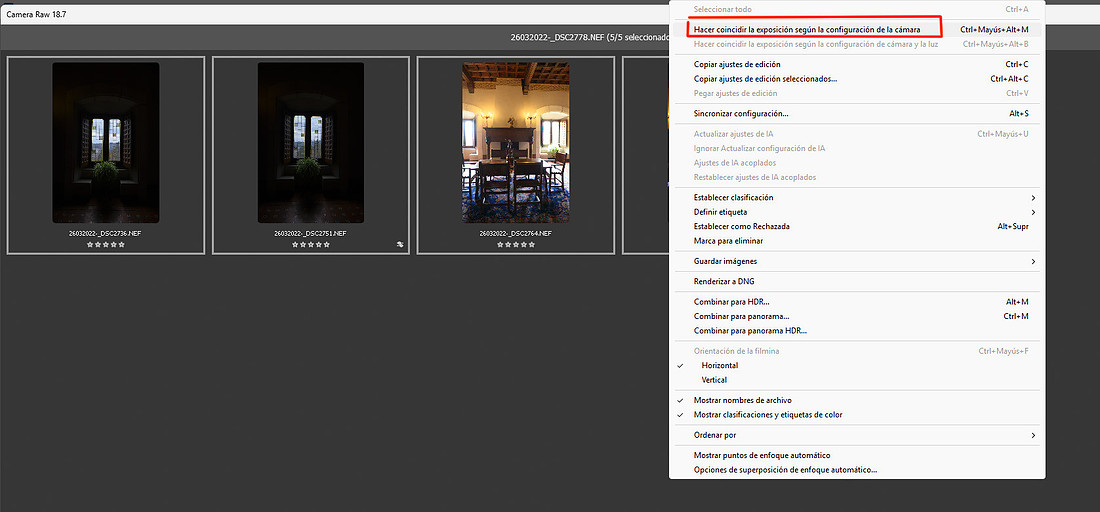Click filename label 26032022-_DSC2751.NEF
The image size is (1100, 512).
pos(311,233)
